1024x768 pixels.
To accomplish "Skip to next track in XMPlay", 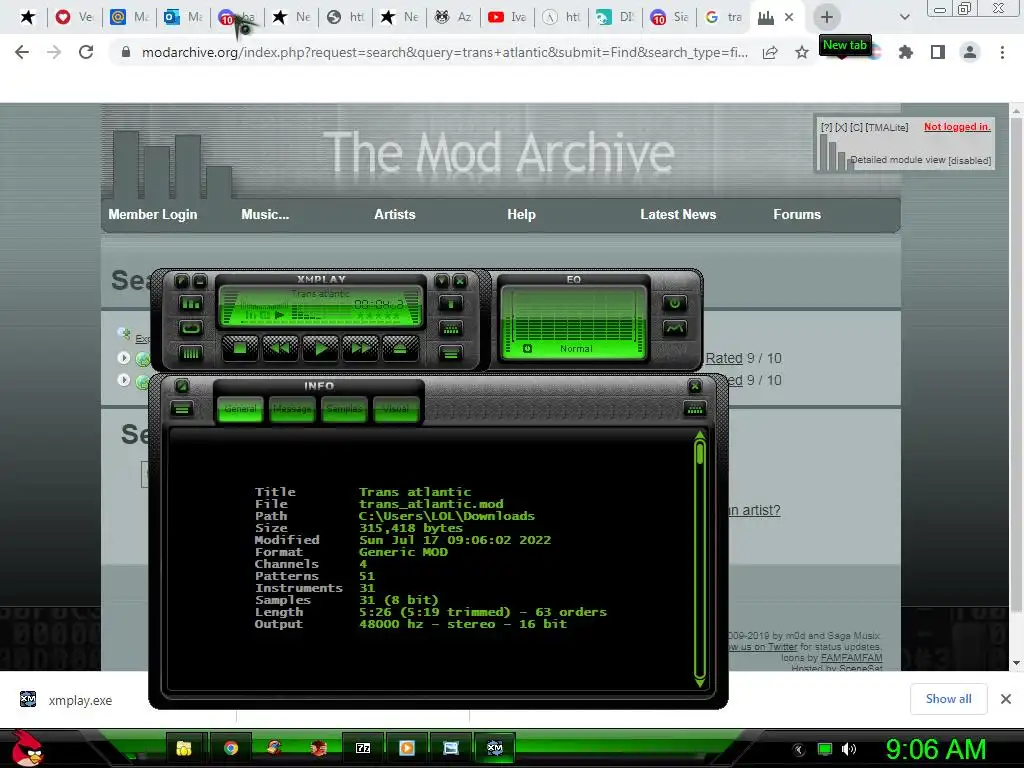I will coord(360,348).
